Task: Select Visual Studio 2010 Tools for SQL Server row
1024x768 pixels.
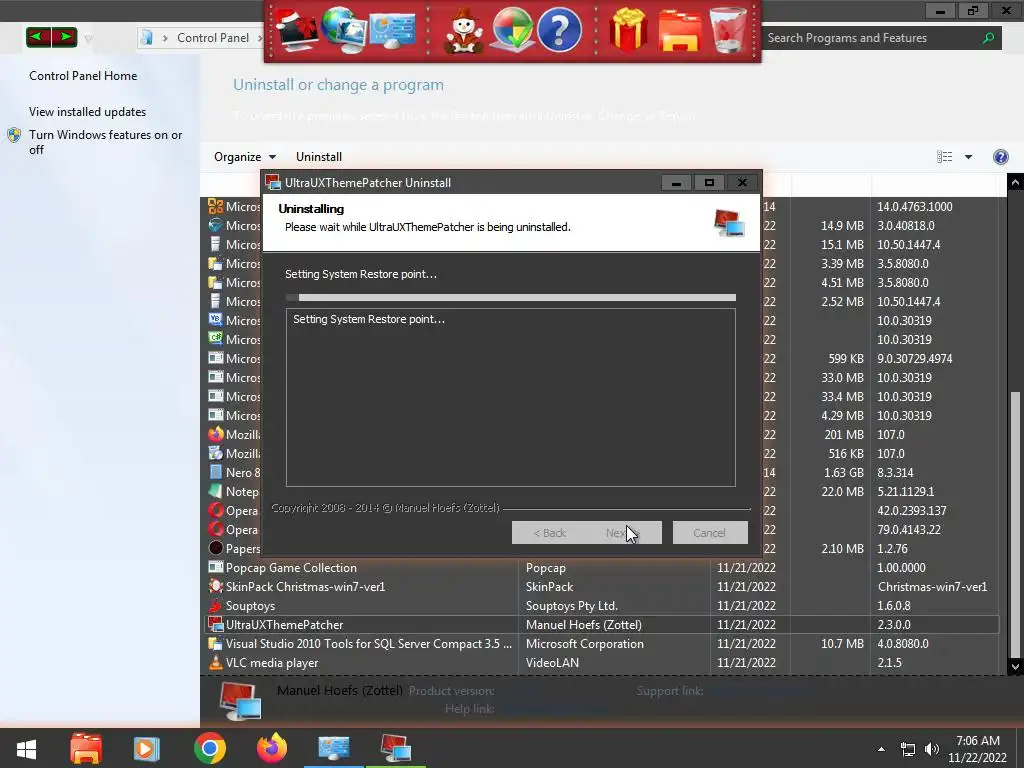Action: click(602, 643)
